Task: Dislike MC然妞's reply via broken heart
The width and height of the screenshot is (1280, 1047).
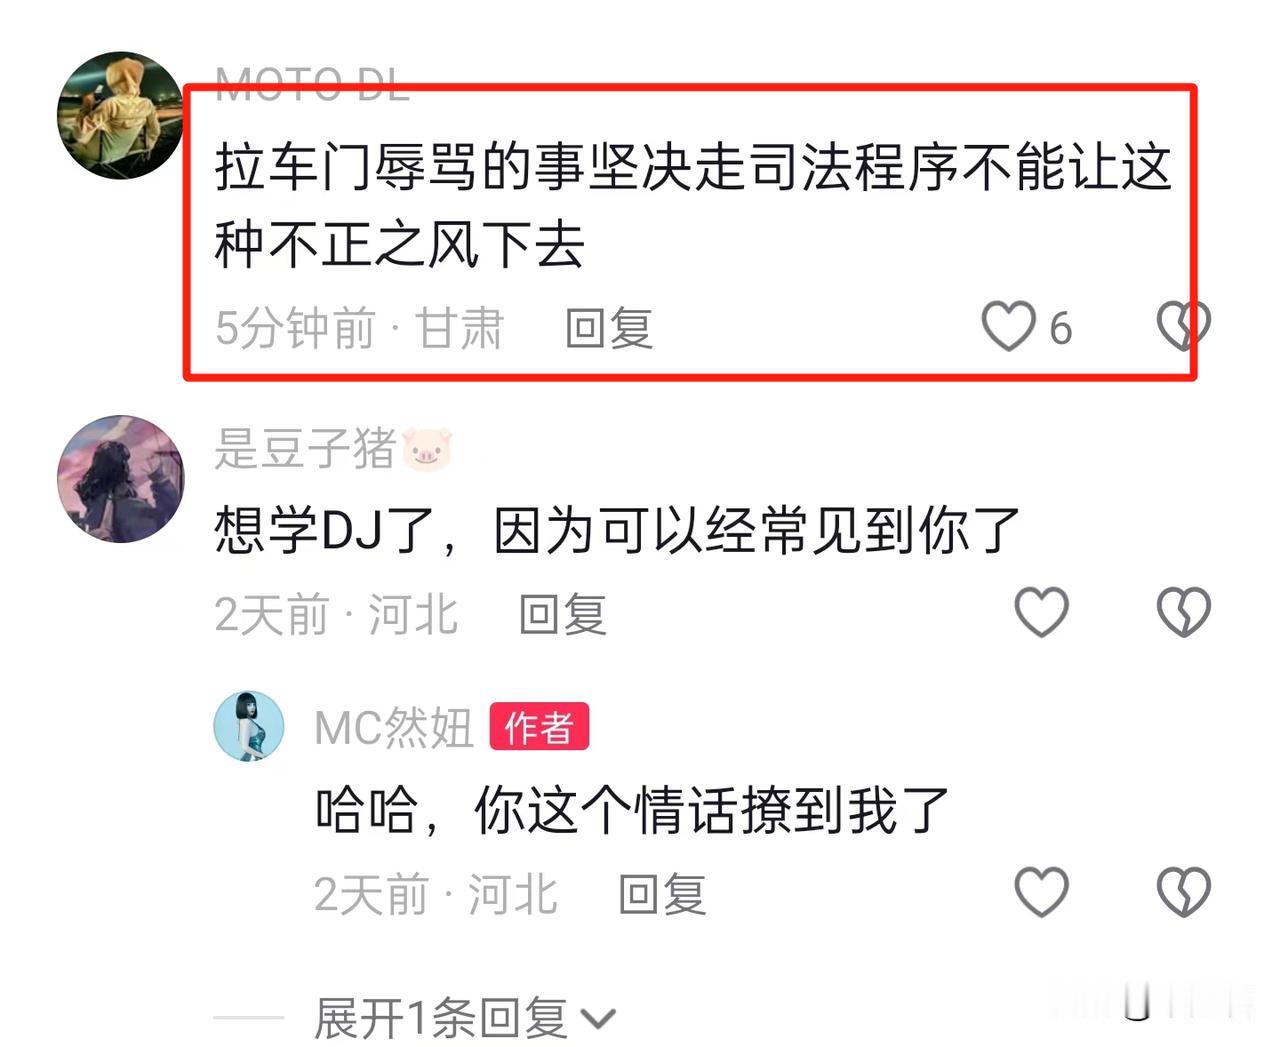Action: pyautogui.click(x=1183, y=892)
